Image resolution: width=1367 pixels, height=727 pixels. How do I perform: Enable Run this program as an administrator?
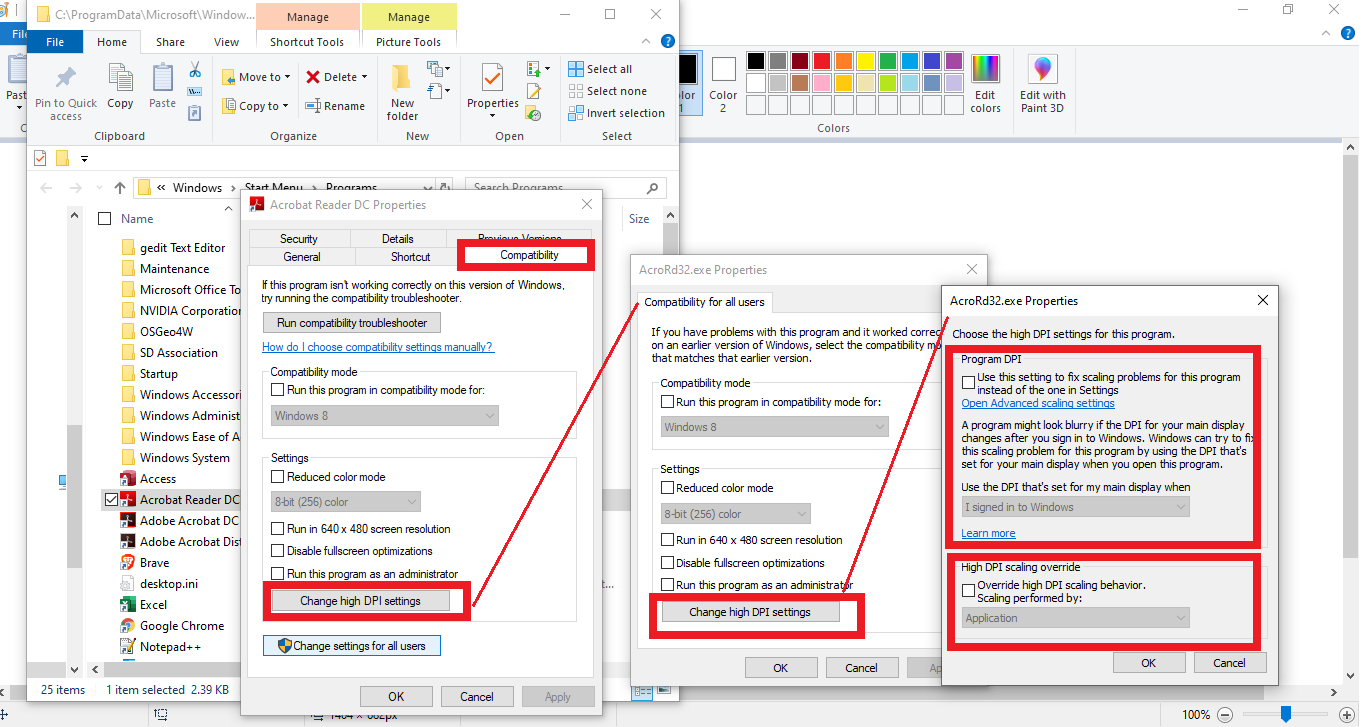pos(276,575)
